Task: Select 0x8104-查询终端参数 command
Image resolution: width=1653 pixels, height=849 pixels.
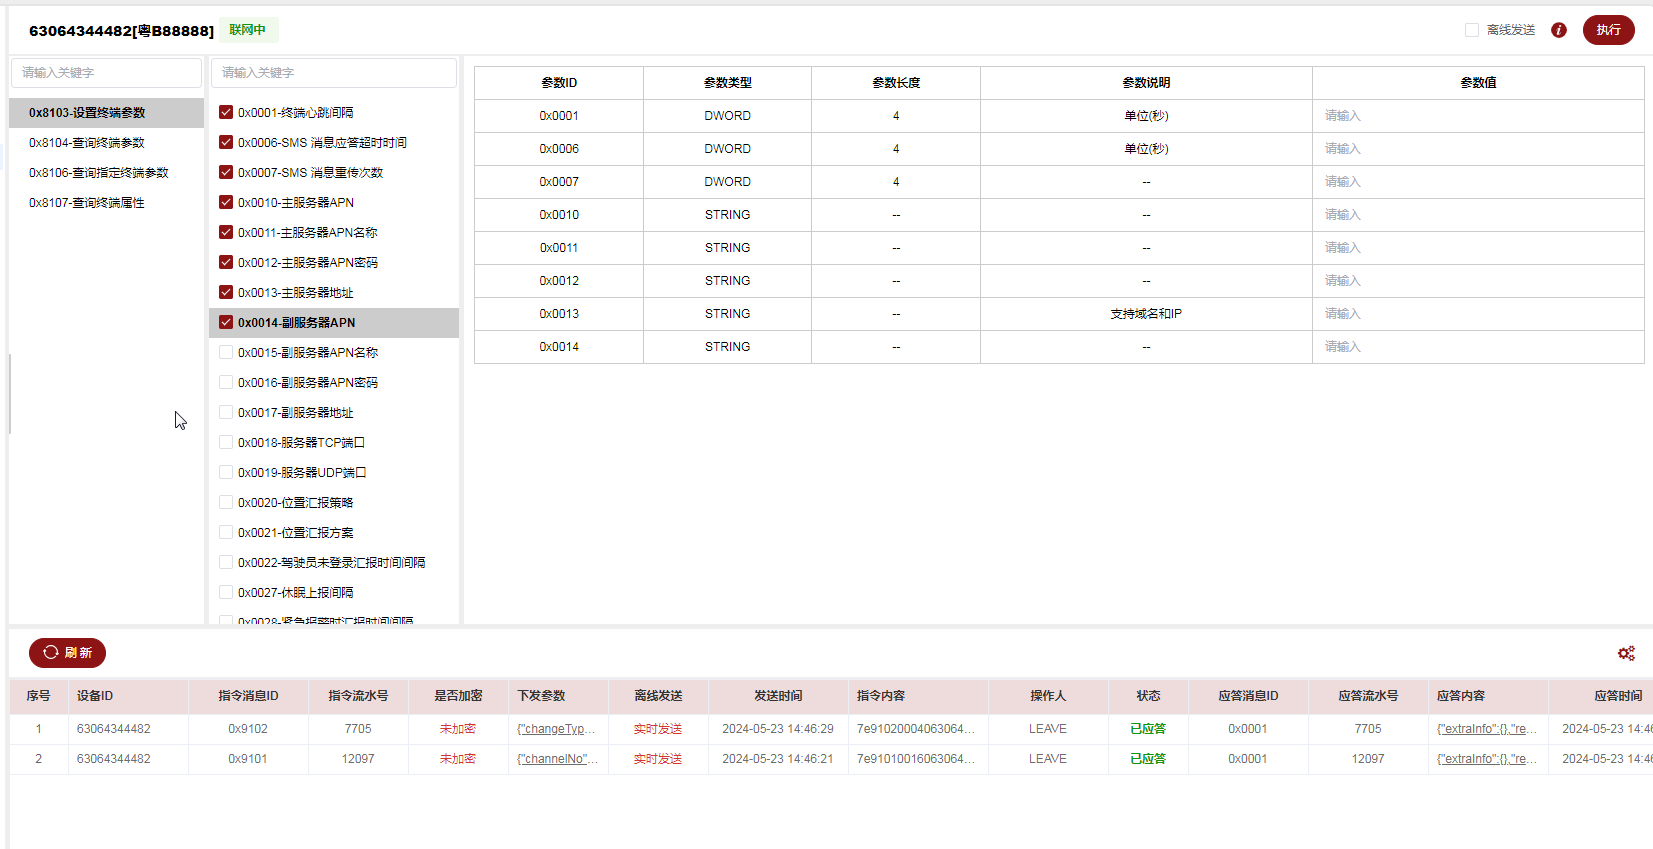Action: [87, 143]
